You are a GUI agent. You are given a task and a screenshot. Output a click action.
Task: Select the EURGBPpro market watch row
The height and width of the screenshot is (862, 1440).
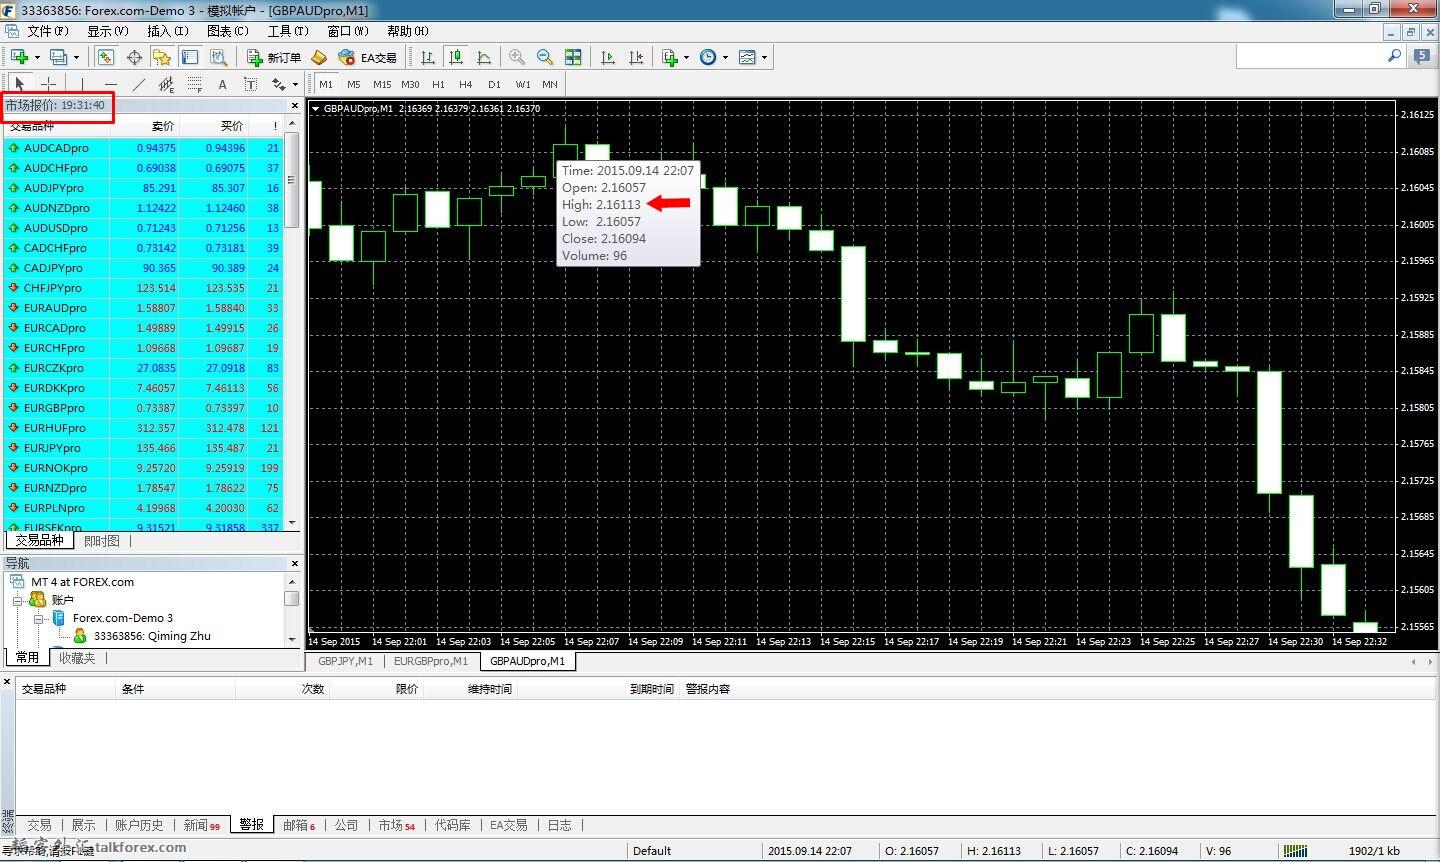click(x=145, y=408)
